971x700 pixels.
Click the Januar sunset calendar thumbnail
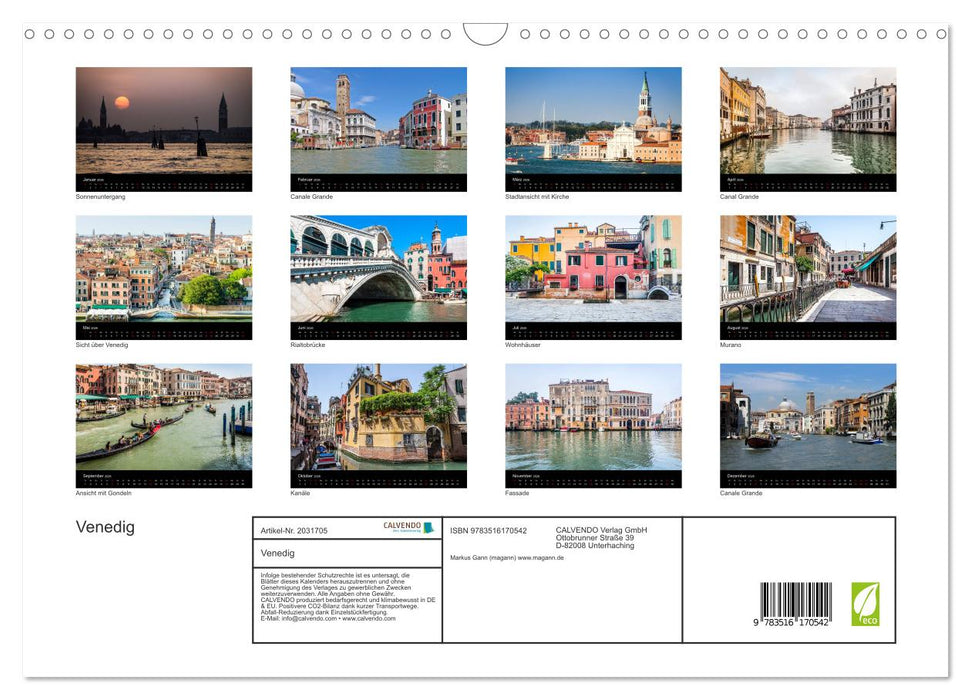[164, 127]
